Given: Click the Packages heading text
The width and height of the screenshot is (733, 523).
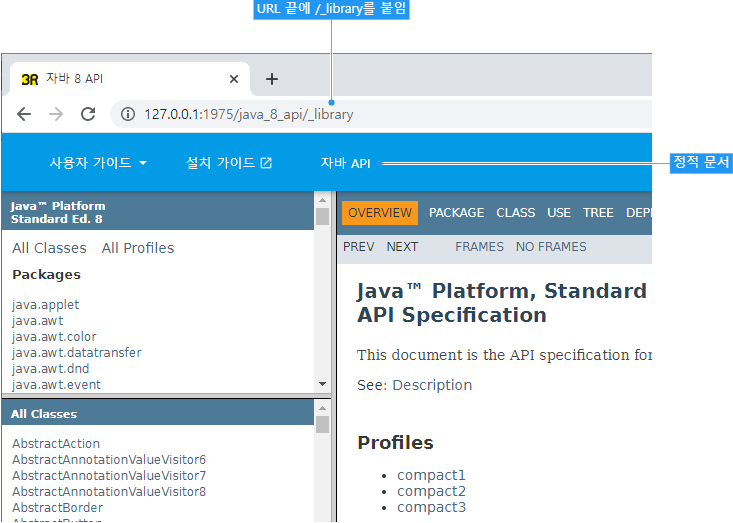Looking at the screenshot, I should pos(46,275).
